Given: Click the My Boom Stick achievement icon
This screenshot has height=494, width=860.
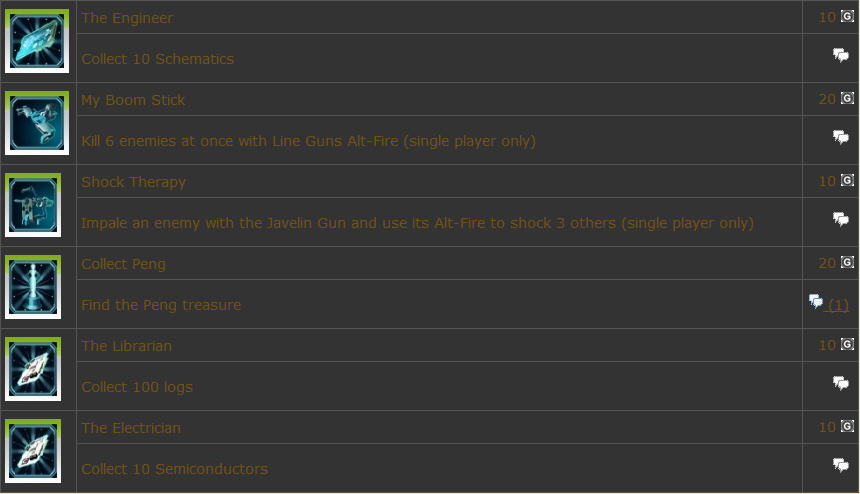Looking at the screenshot, I should tap(37, 123).
